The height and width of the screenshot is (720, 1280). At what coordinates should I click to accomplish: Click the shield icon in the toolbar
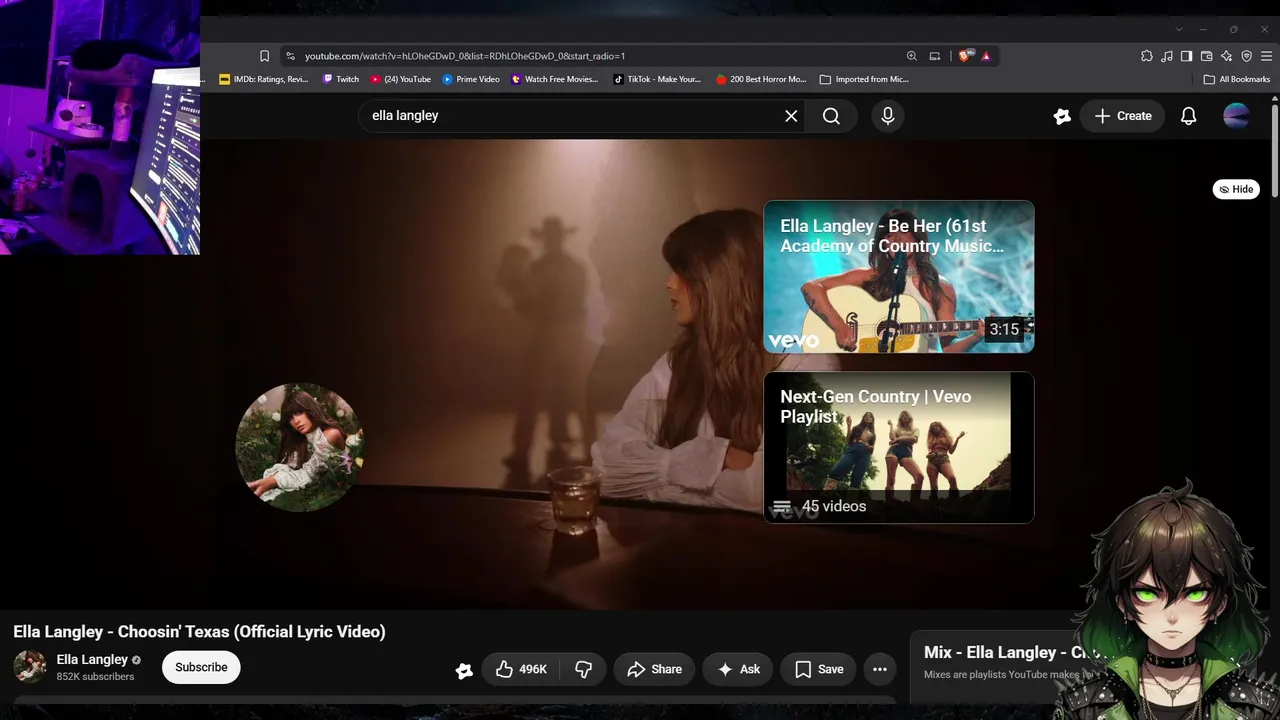[1247, 56]
